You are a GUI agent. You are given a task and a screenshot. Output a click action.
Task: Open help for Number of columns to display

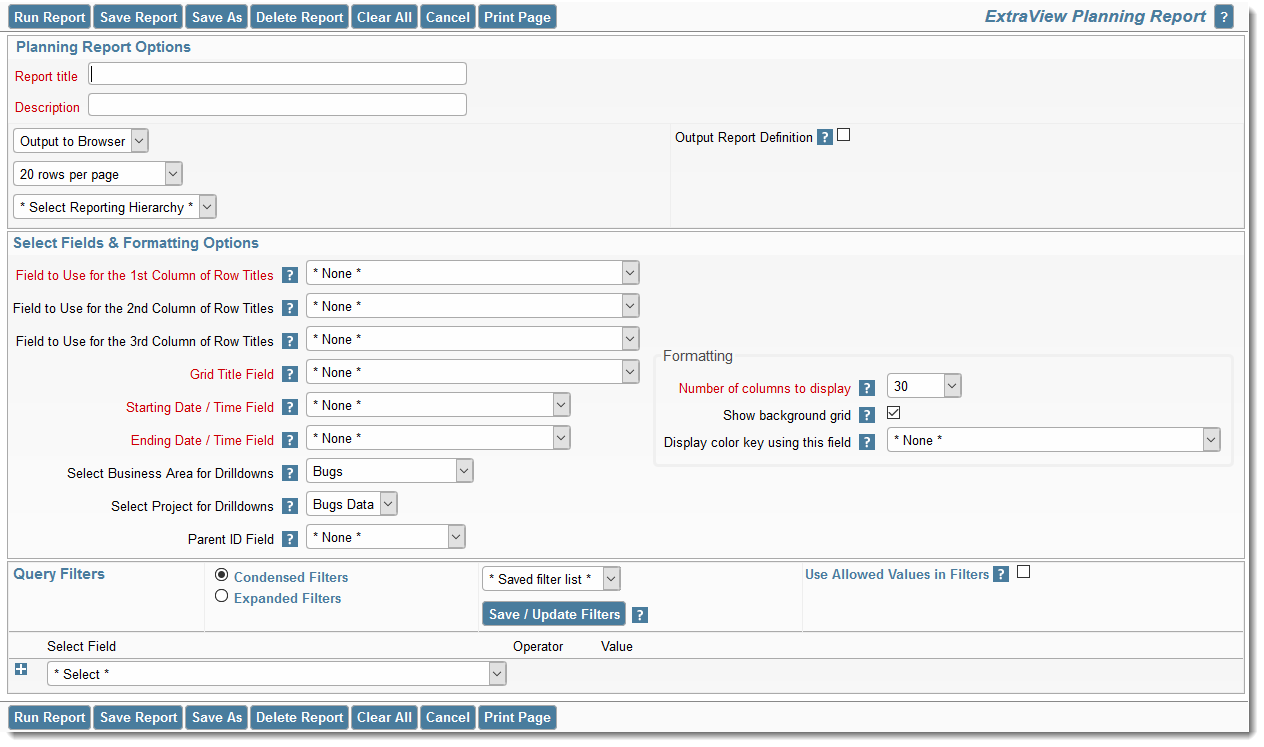867,388
